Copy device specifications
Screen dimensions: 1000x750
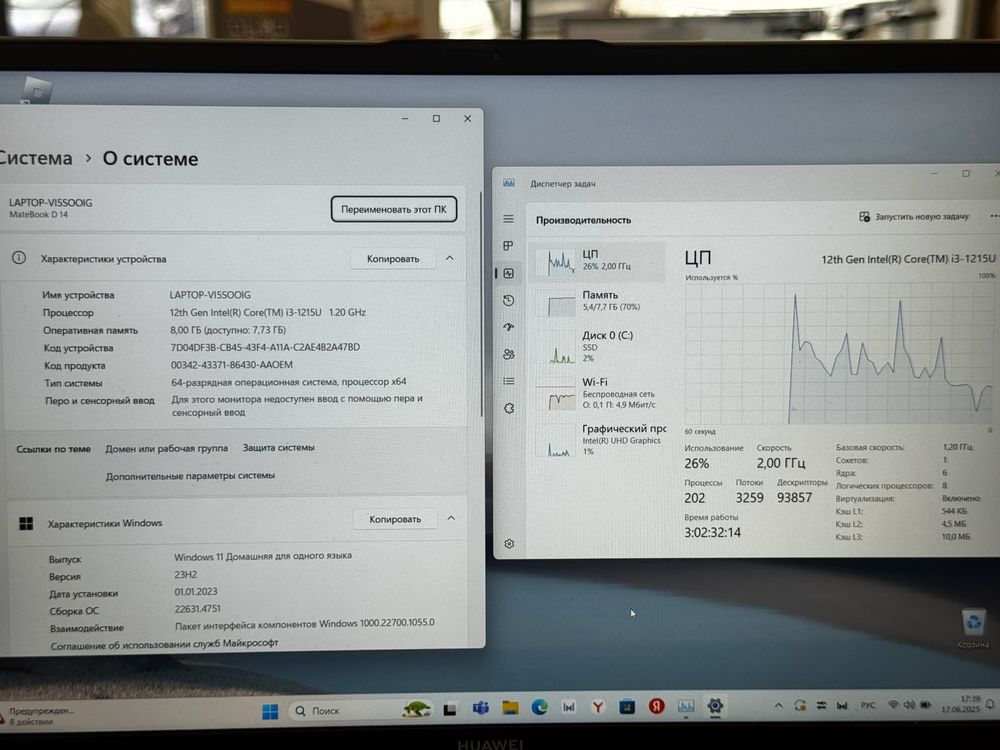coord(393,259)
